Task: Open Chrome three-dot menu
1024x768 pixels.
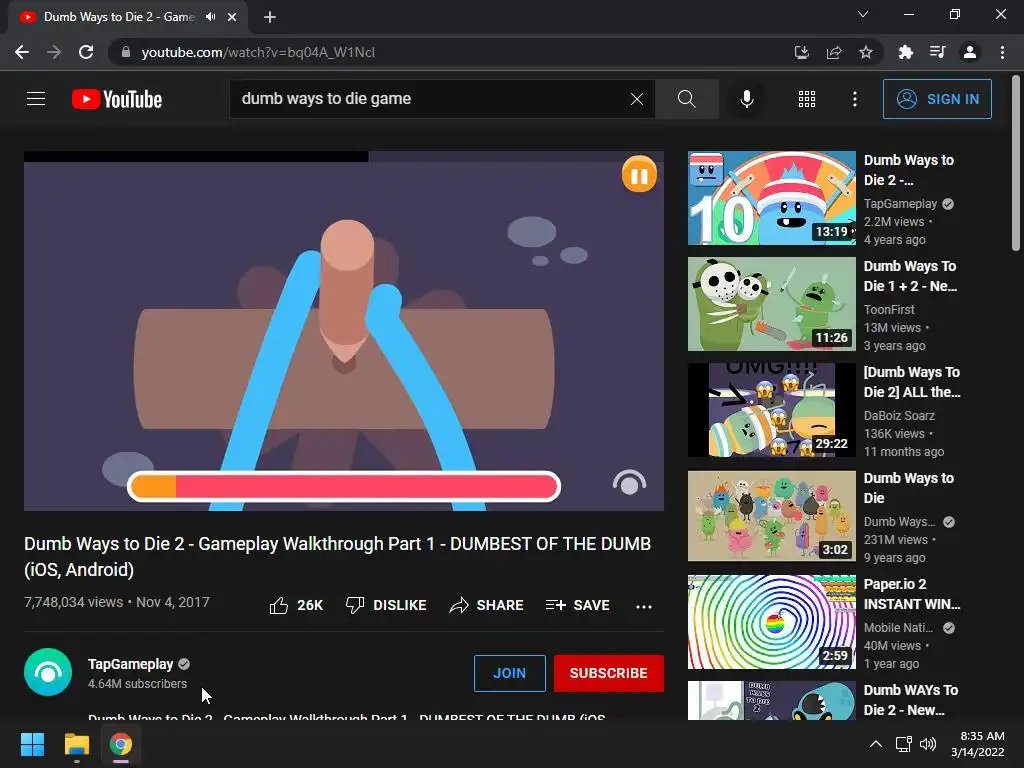Action: (x=1002, y=52)
